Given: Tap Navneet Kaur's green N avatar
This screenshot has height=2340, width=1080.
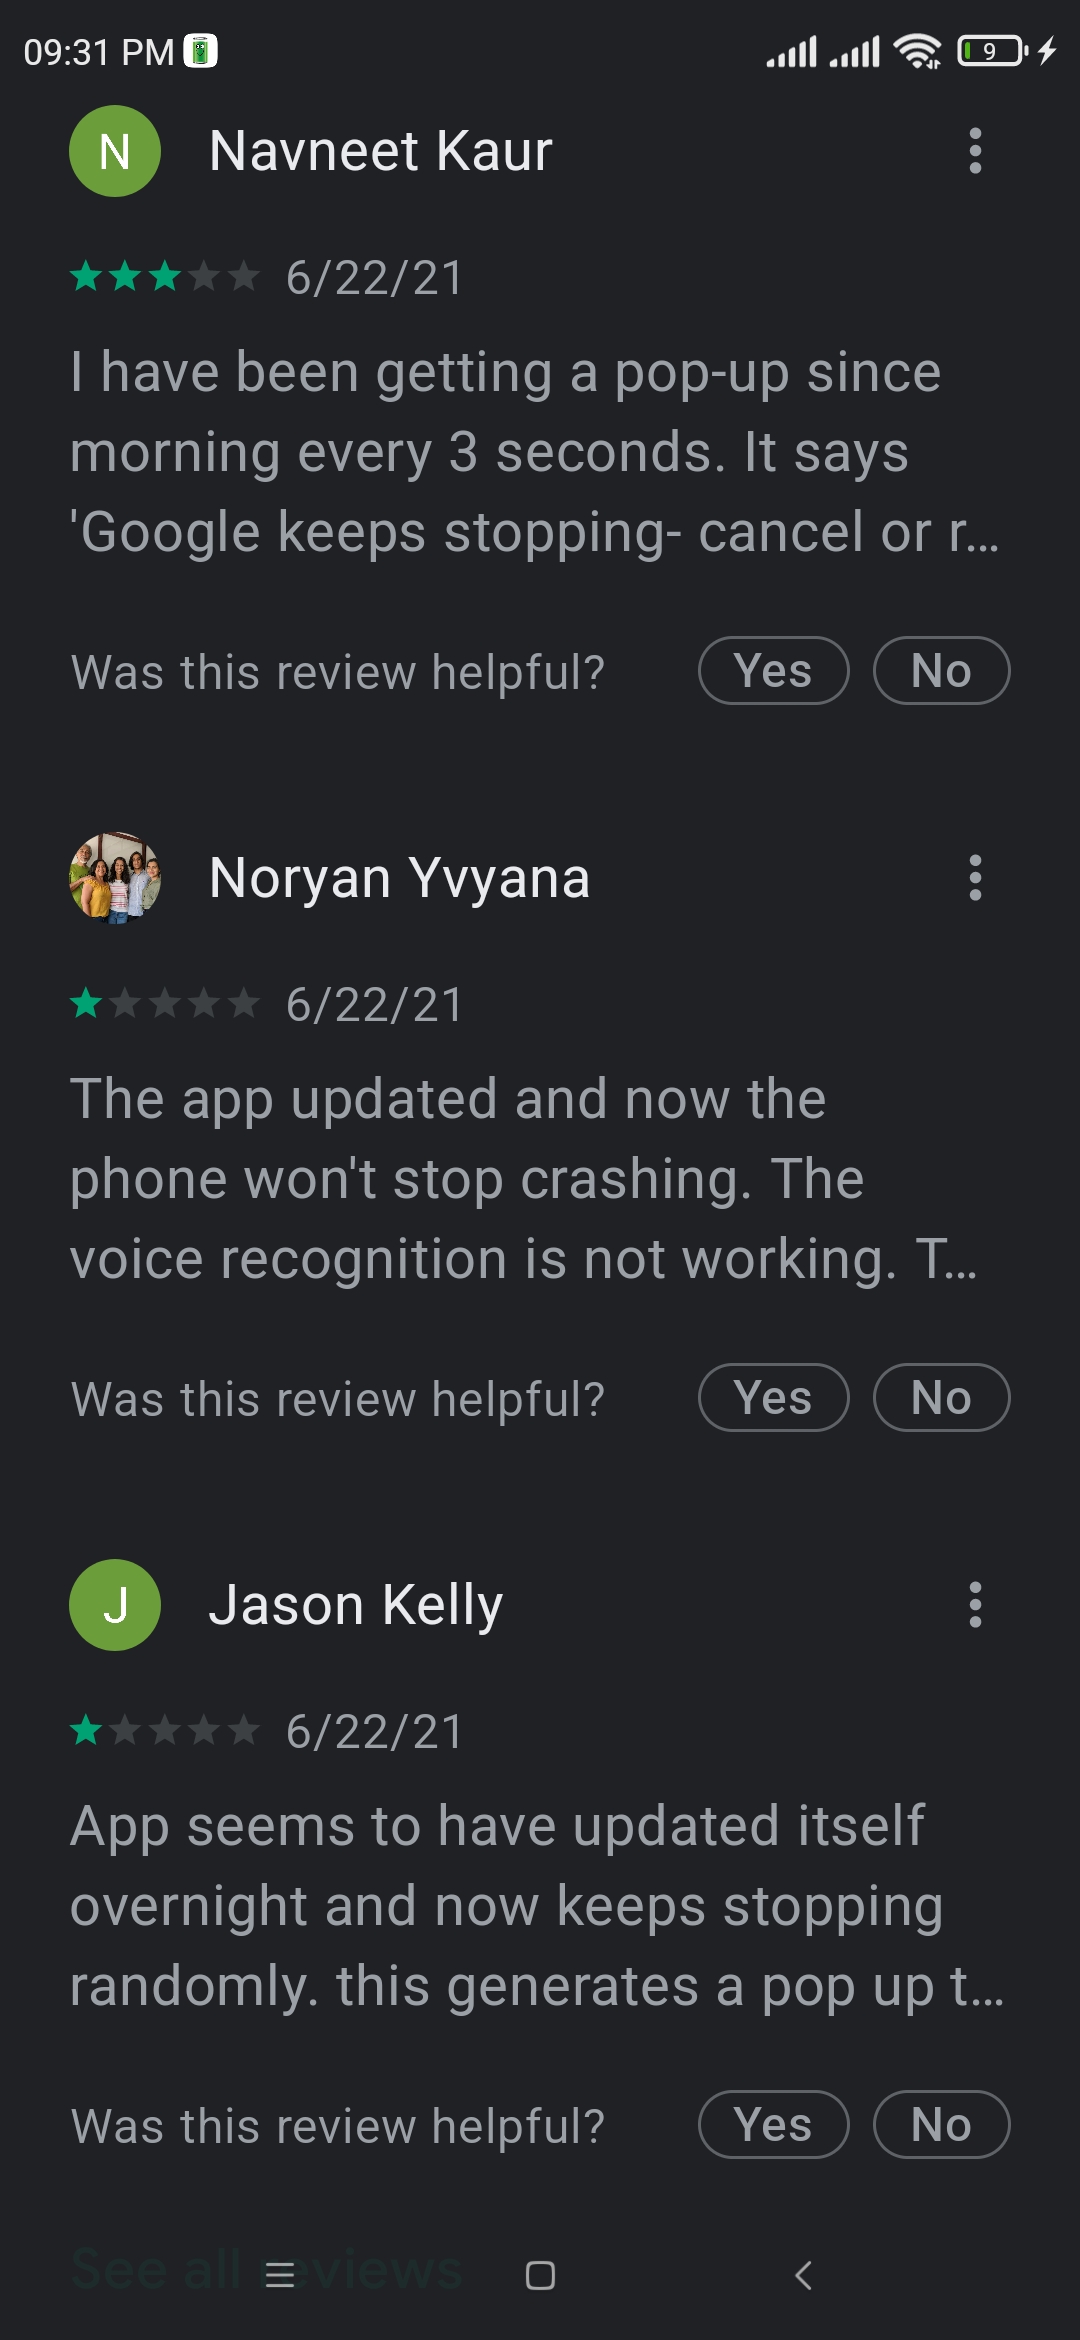Looking at the screenshot, I should (115, 151).
